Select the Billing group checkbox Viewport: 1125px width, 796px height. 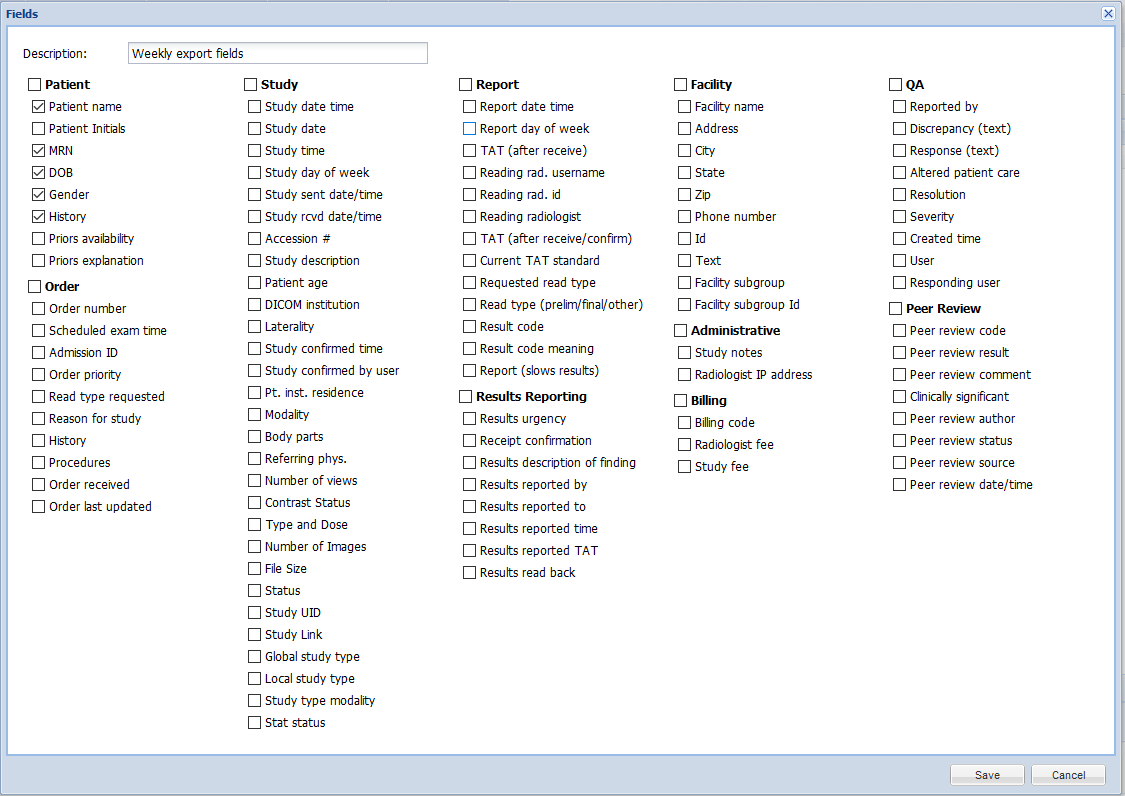click(x=681, y=401)
